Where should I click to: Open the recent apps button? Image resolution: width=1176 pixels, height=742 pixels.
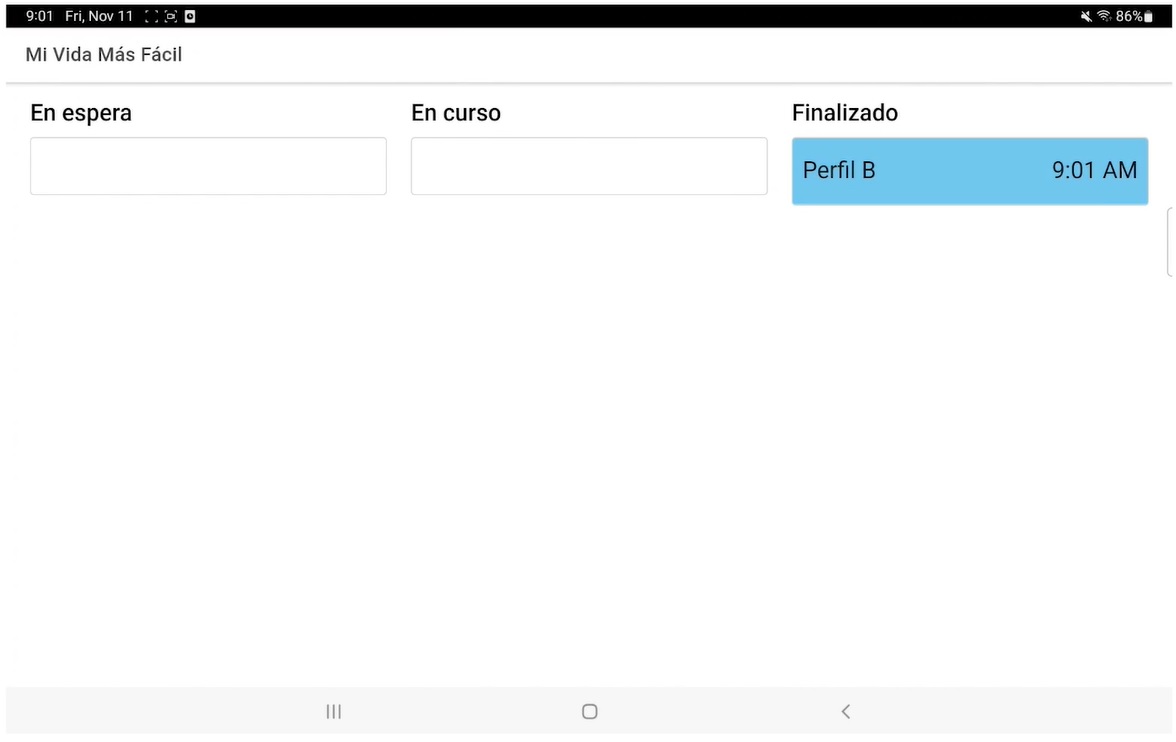tap(334, 711)
